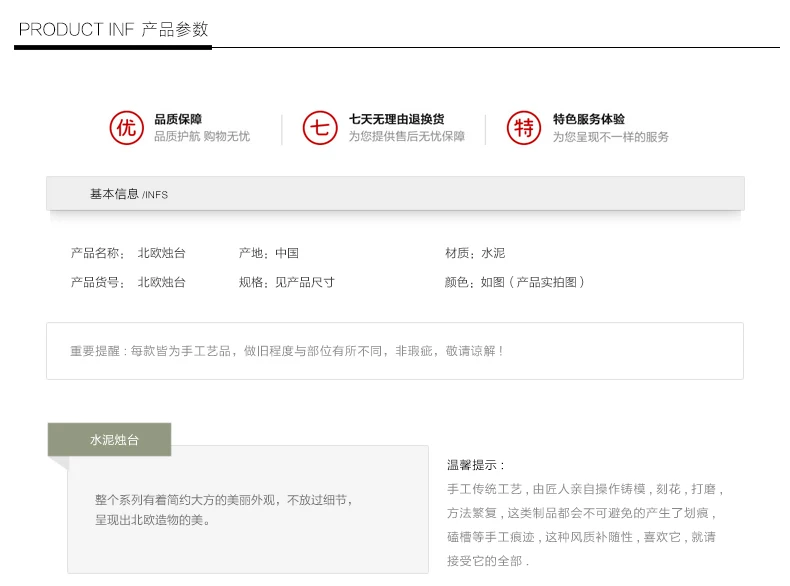Click the 为您呈现不一样的服务 subtitle
The width and height of the screenshot is (790, 586).
[611, 137]
